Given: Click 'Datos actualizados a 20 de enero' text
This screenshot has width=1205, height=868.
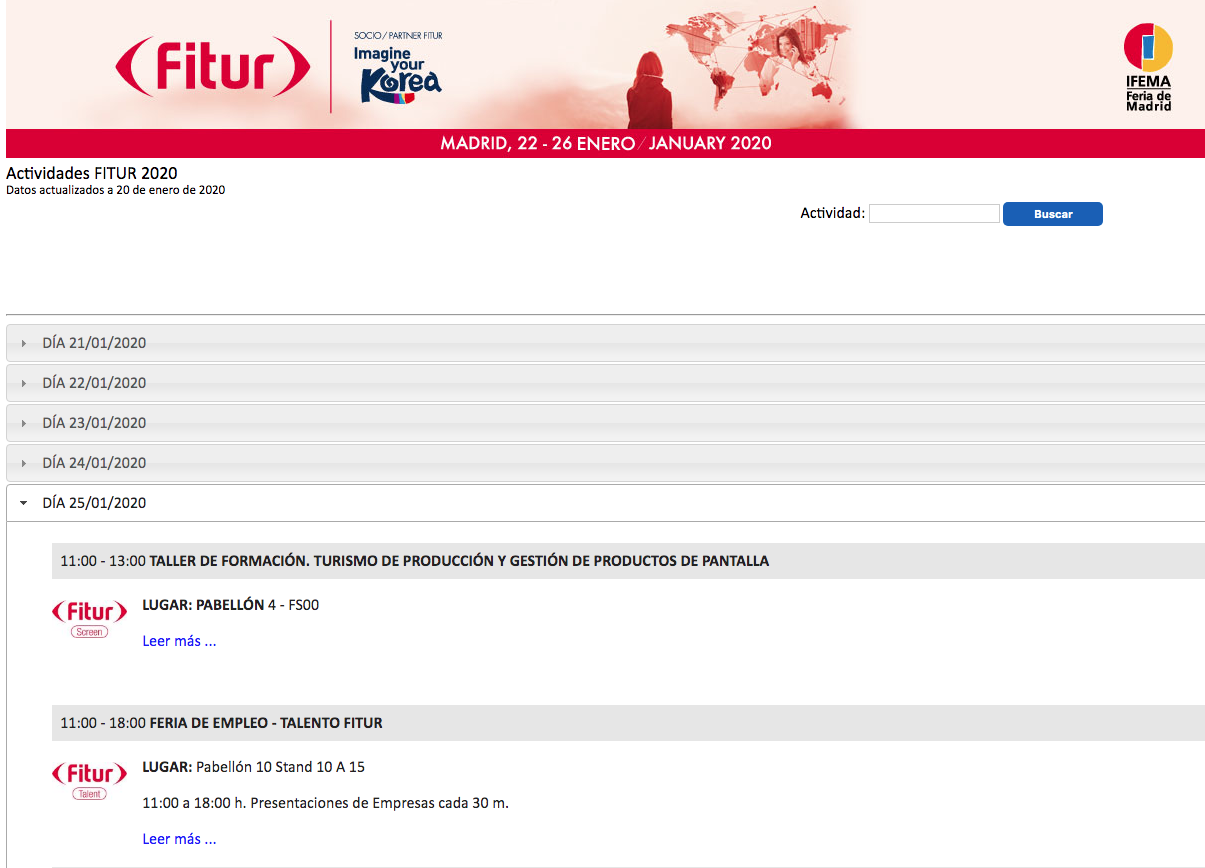Looking at the screenshot, I should pos(115,190).
